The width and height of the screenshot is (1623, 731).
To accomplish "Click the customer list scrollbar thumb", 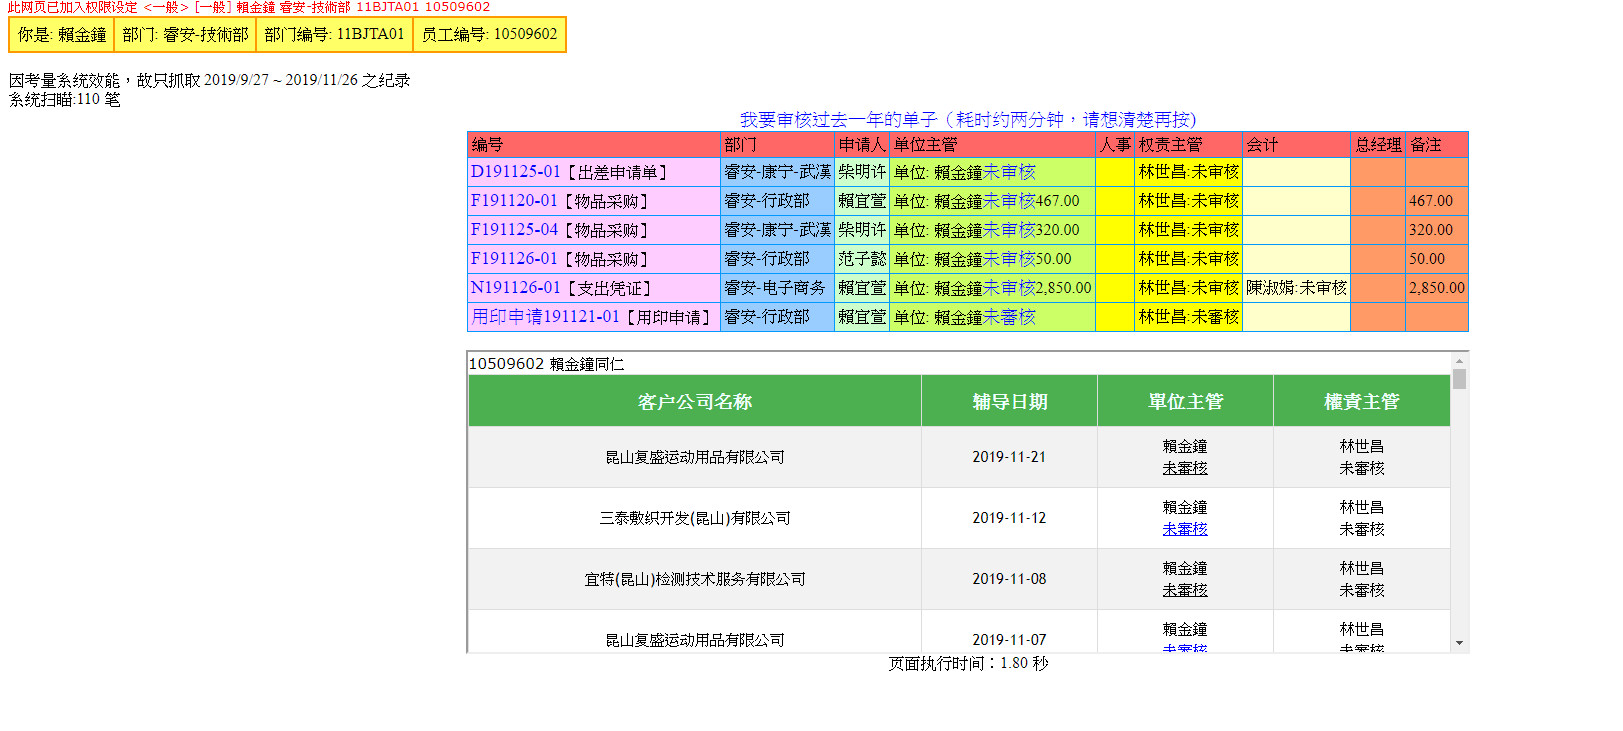I will (x=1459, y=379).
